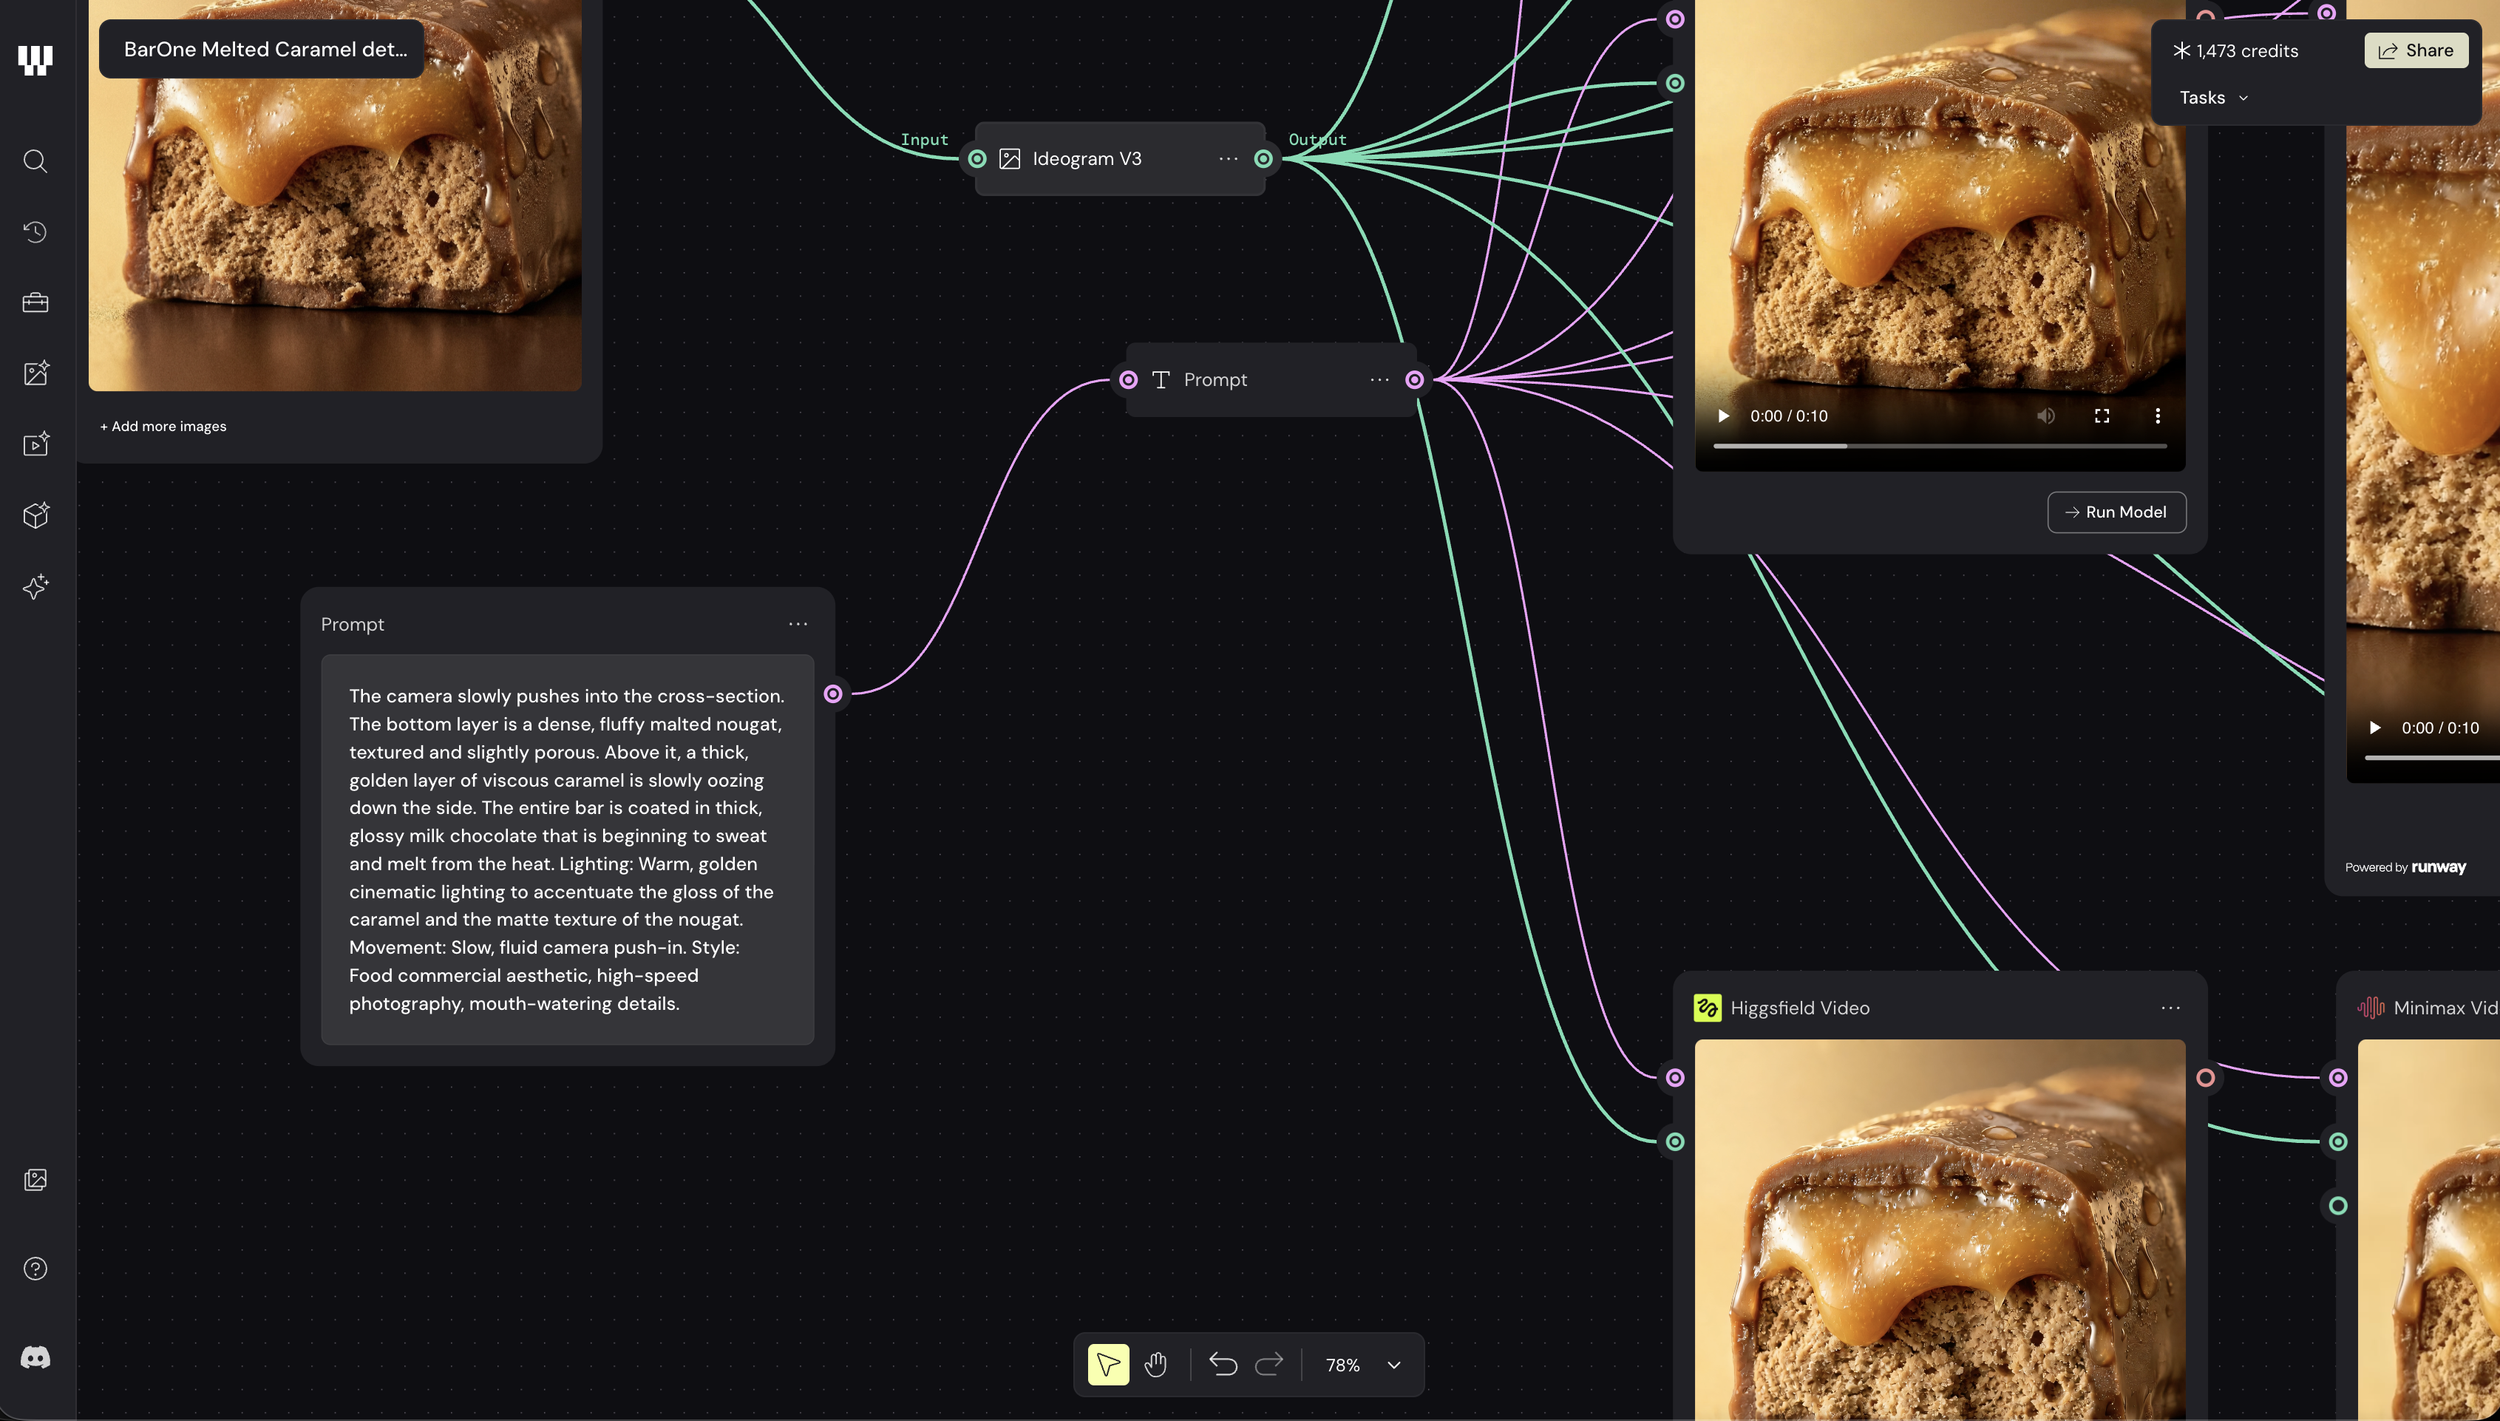Open the 3D cube models icon
Viewport: 2500px width, 1421px height.
pyautogui.click(x=35, y=515)
